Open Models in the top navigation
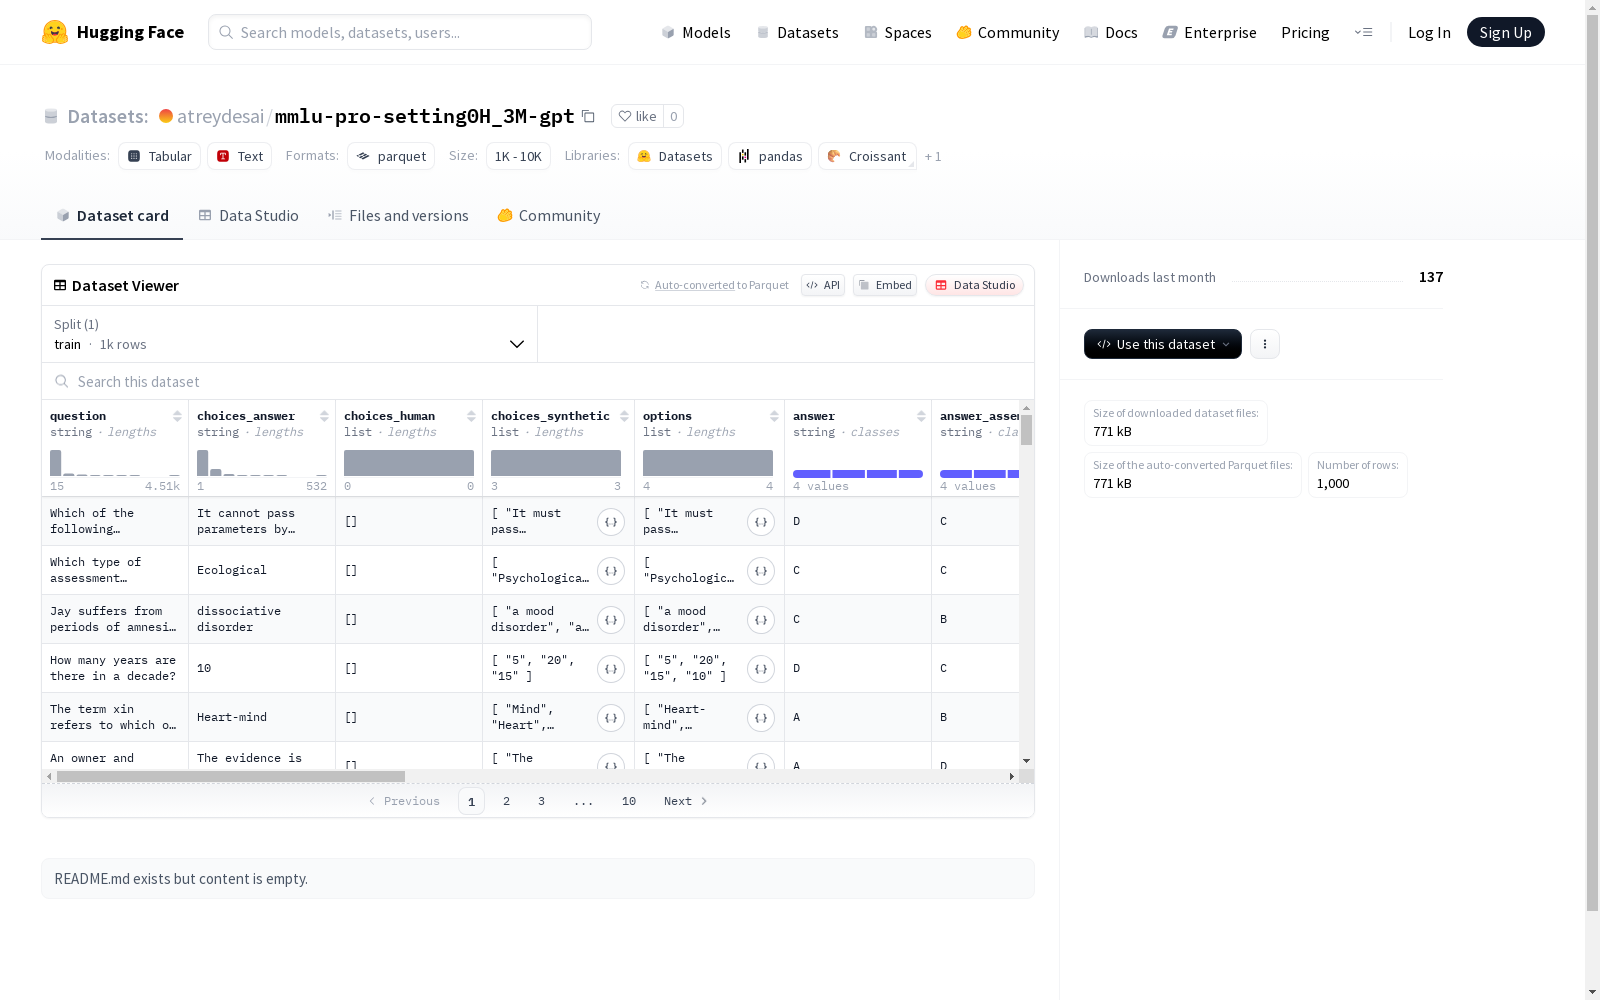Screen dimensions: 1600x1000 tap(696, 32)
